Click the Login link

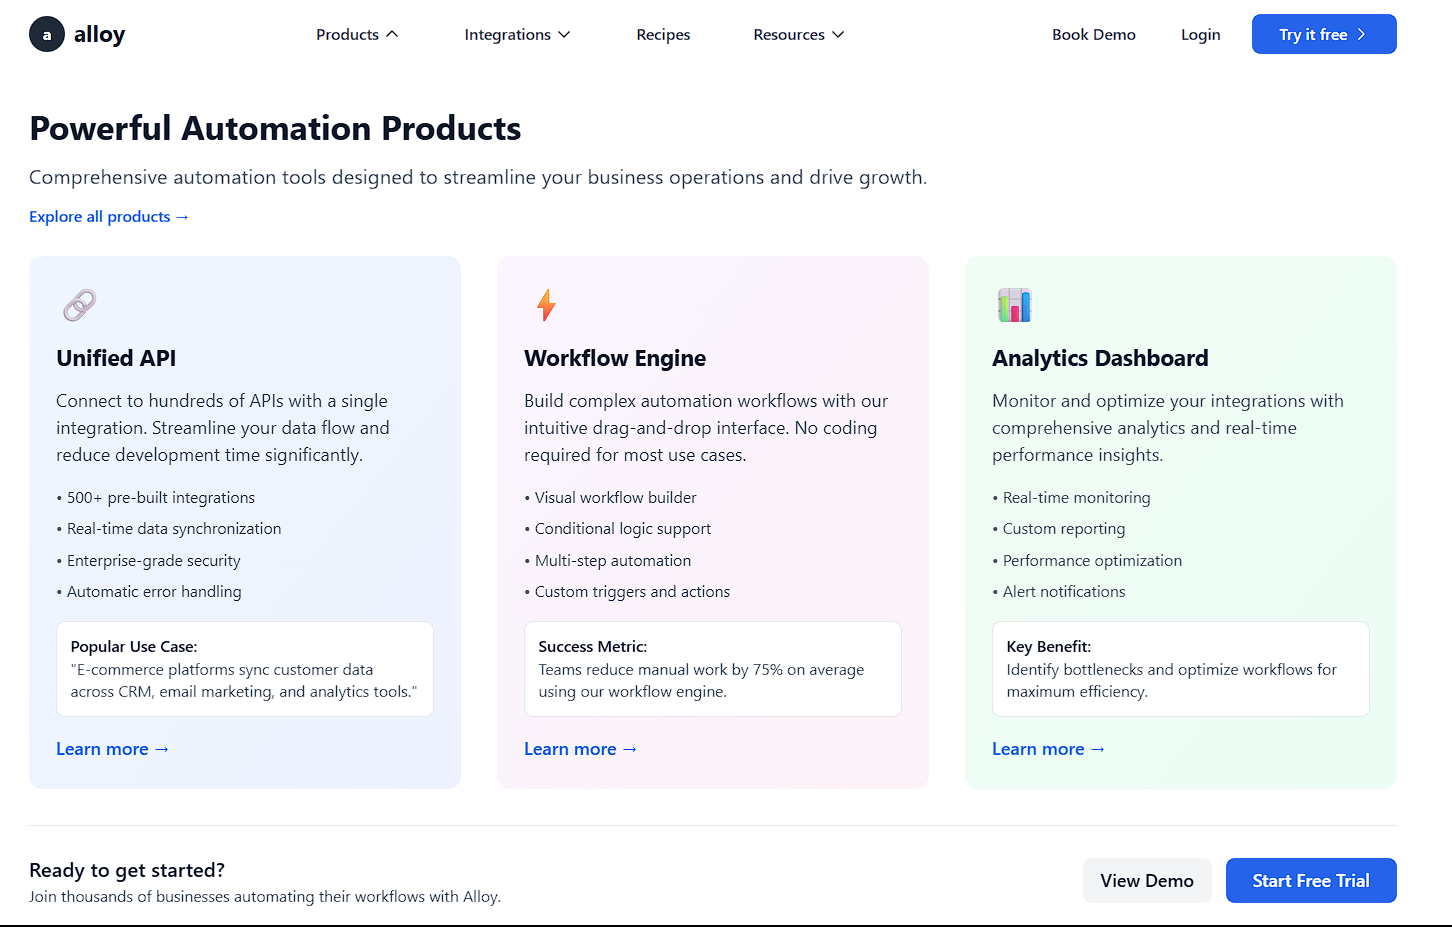(1200, 35)
